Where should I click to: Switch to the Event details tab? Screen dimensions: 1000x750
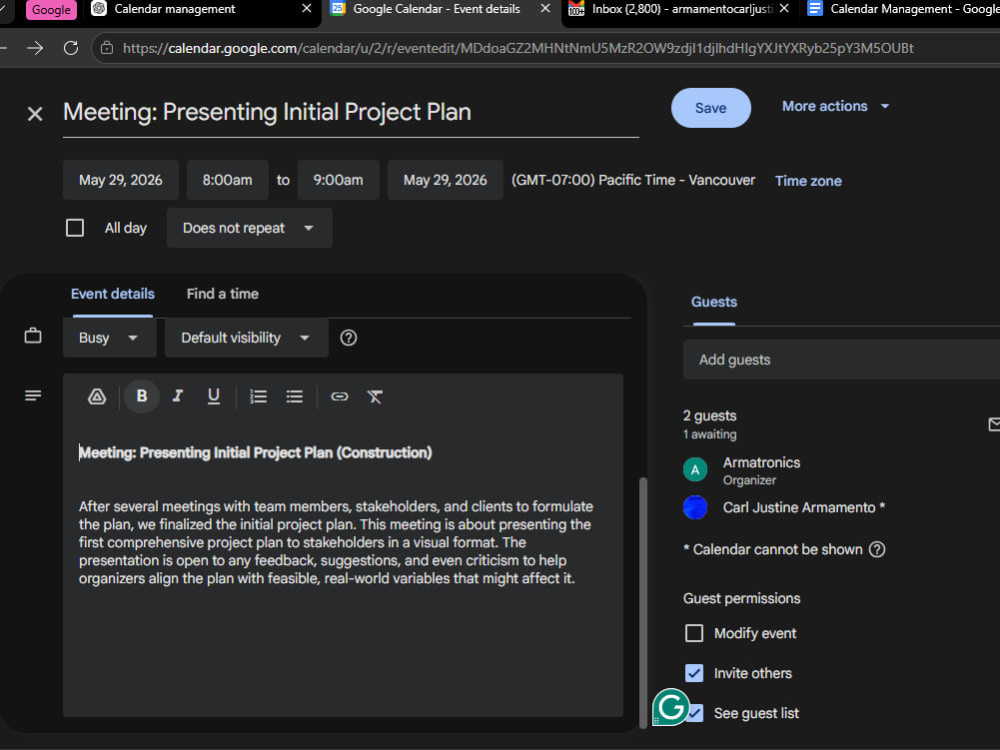(x=113, y=294)
